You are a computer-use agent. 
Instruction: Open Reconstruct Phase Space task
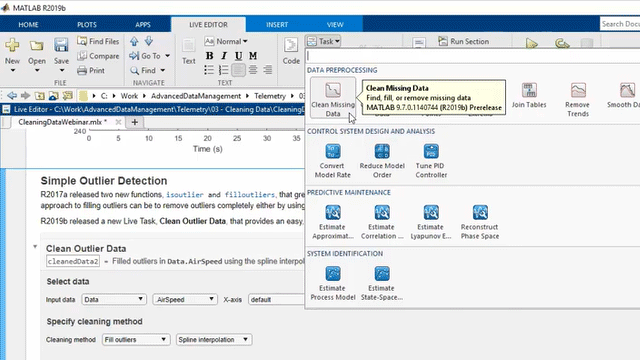[480, 222]
